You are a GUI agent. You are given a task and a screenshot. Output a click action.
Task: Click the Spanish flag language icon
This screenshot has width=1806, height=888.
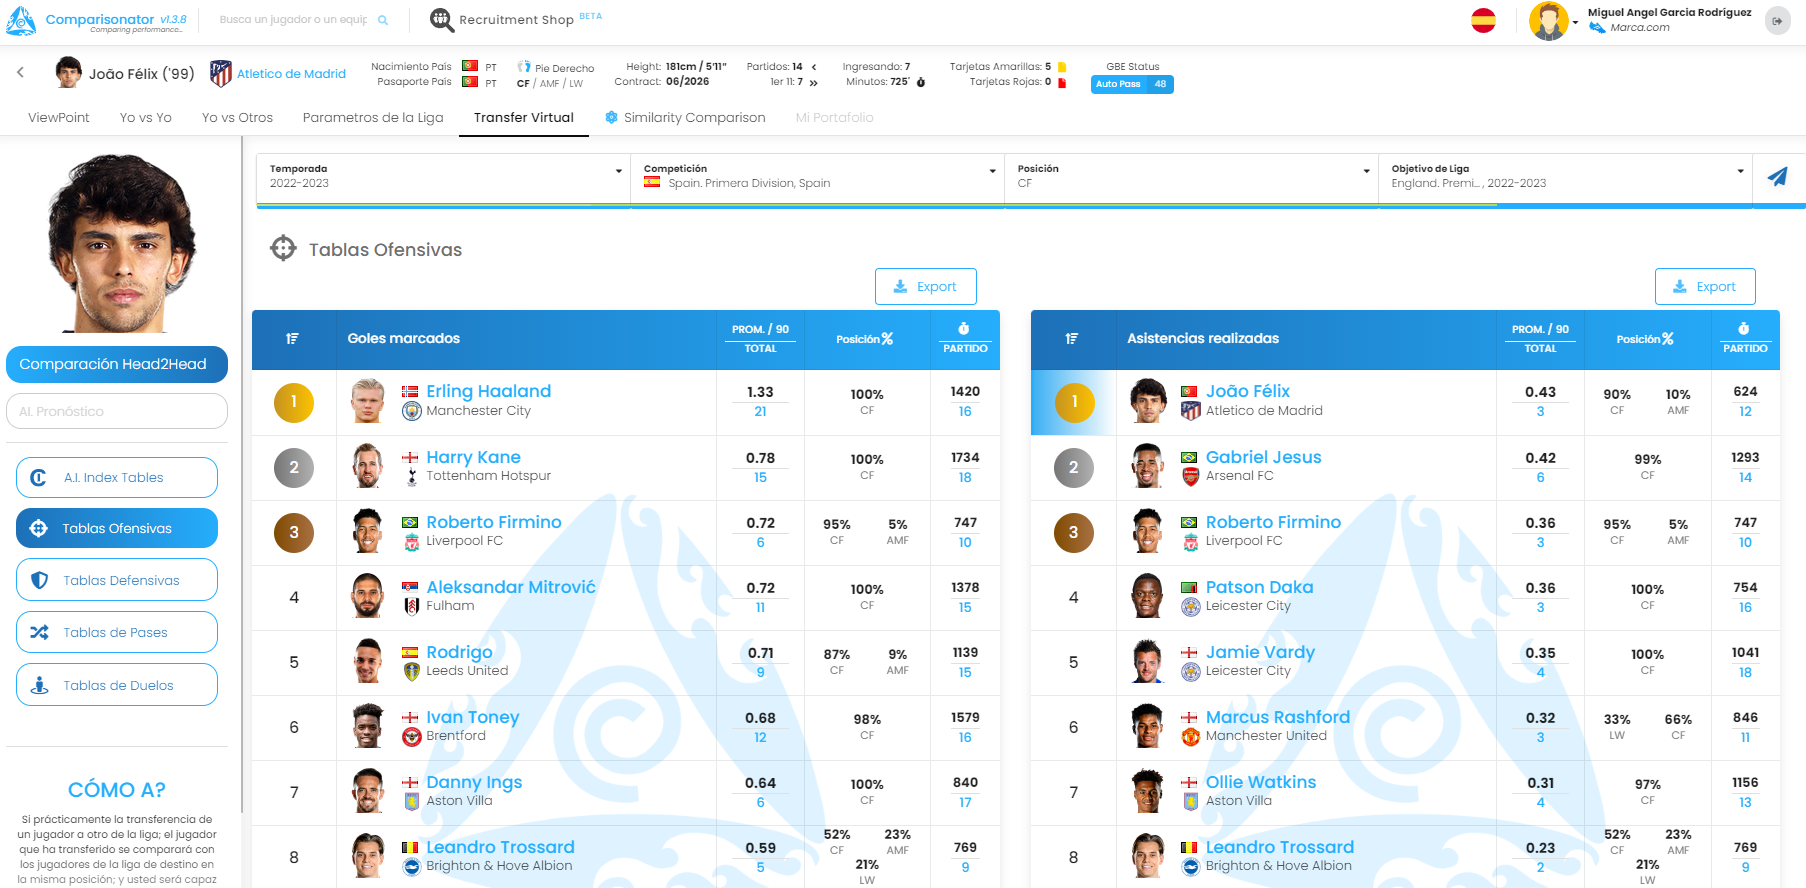click(x=1483, y=20)
